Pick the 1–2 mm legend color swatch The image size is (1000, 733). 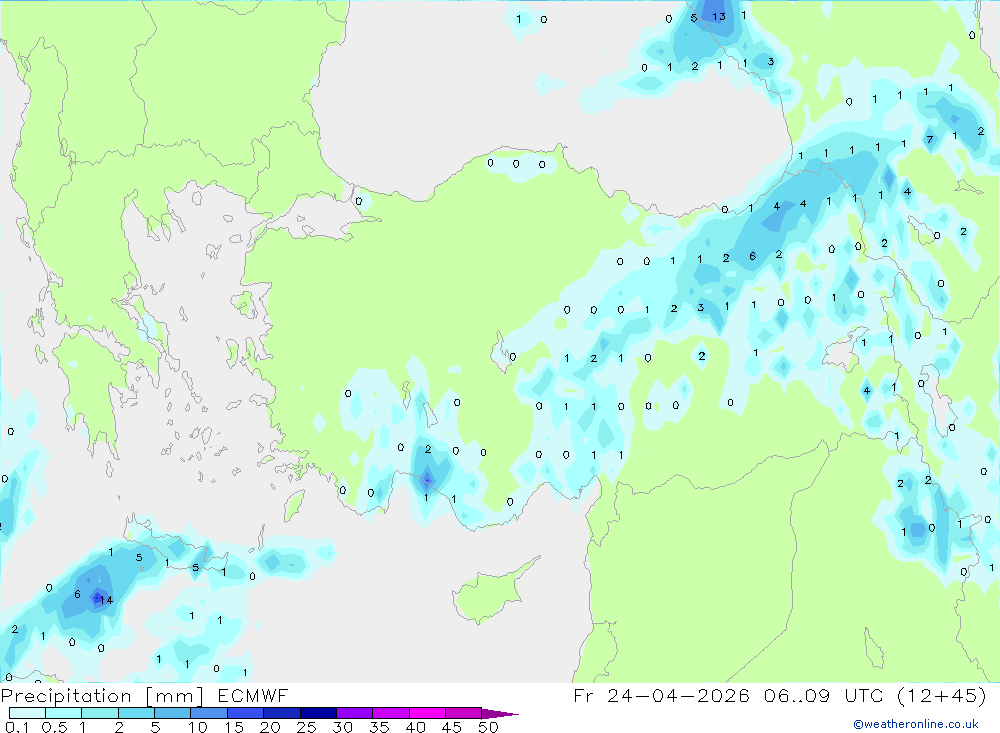point(99,713)
